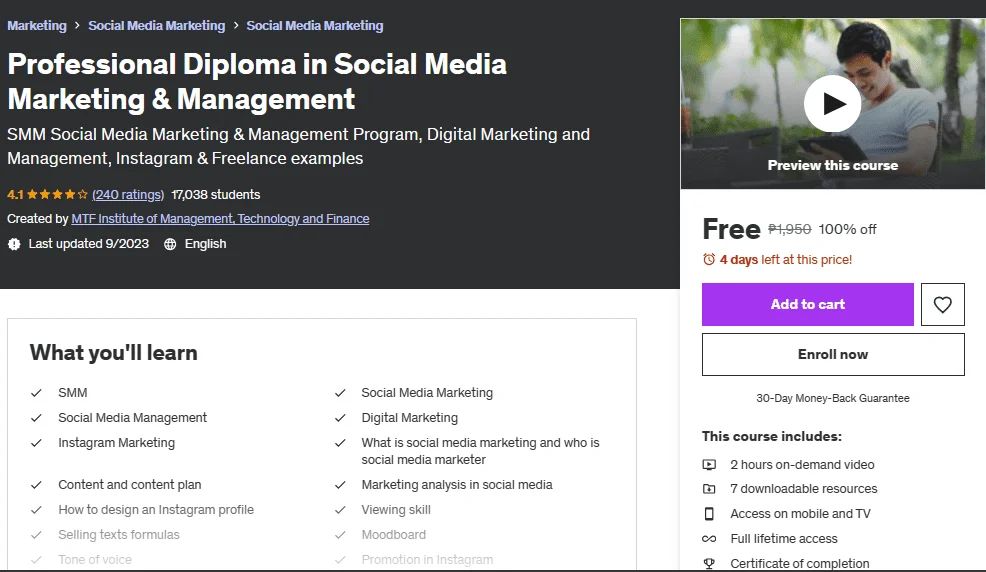This screenshot has width=986, height=572.
Task: Click the English language text
Action: click(x=205, y=244)
